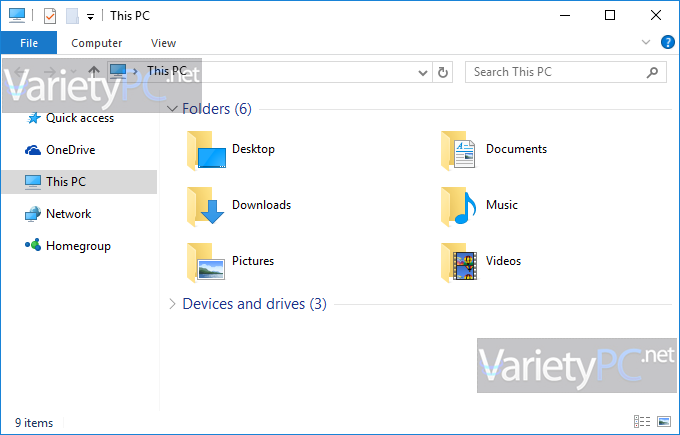680x435 pixels.
Task: Click the Pictures folder name
Action: tap(253, 261)
